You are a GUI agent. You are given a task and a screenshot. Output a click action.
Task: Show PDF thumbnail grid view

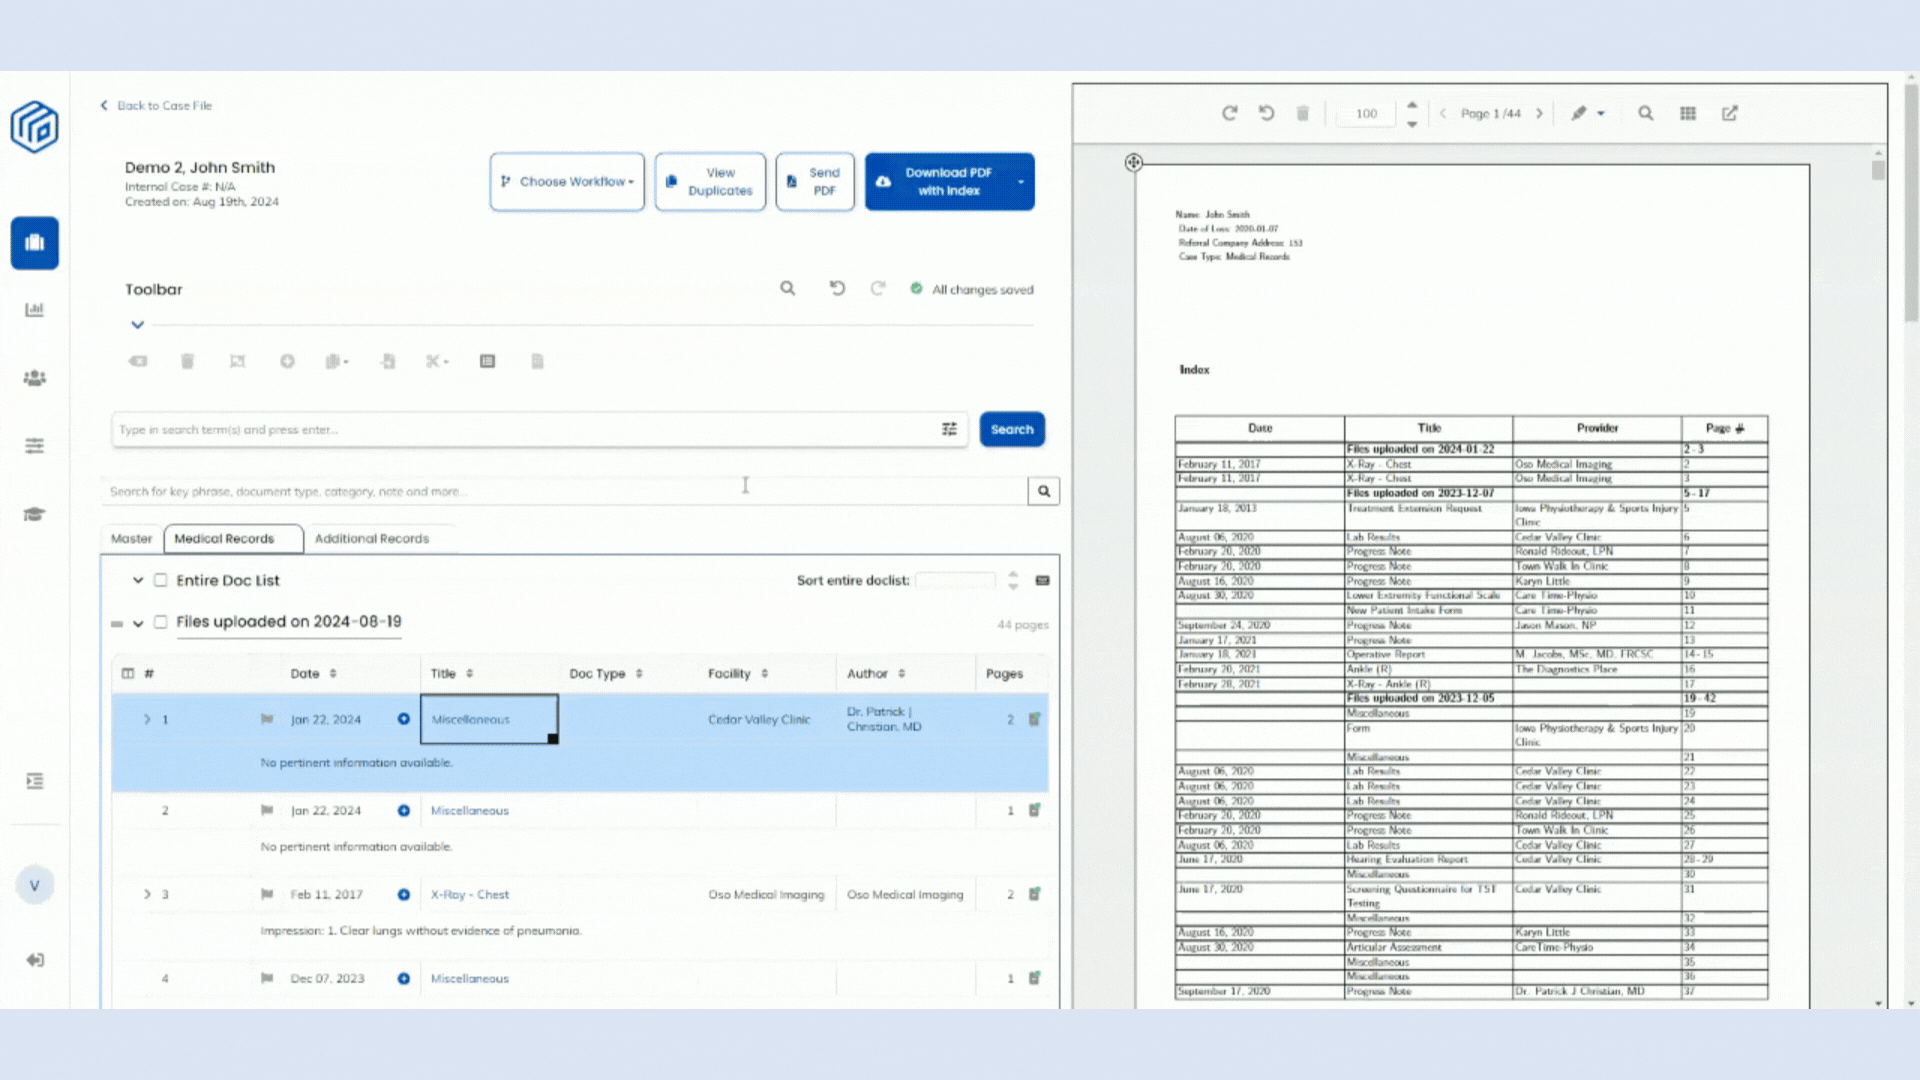click(1688, 113)
